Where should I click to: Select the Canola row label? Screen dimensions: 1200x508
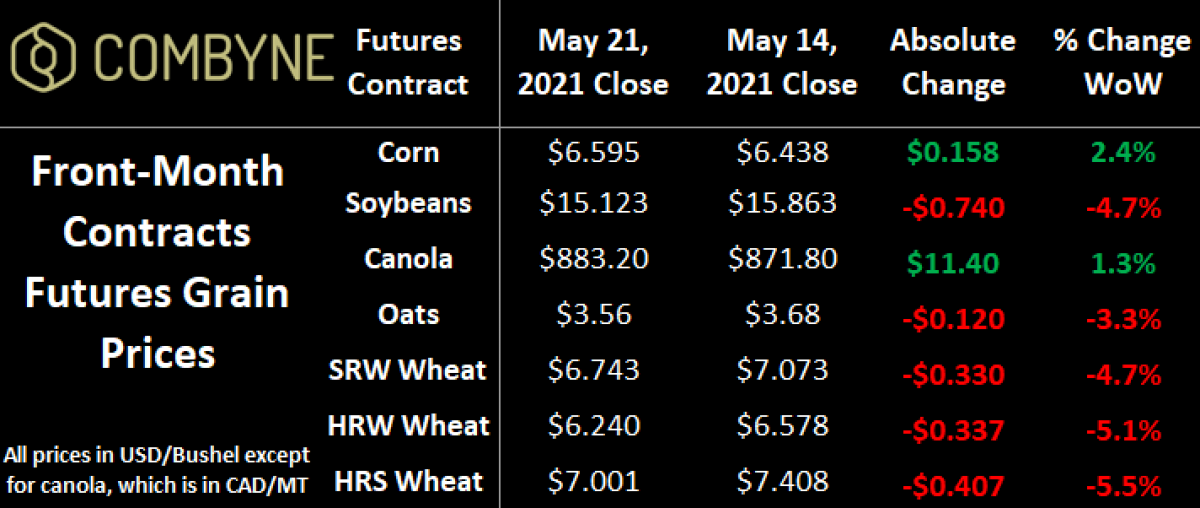click(x=408, y=258)
